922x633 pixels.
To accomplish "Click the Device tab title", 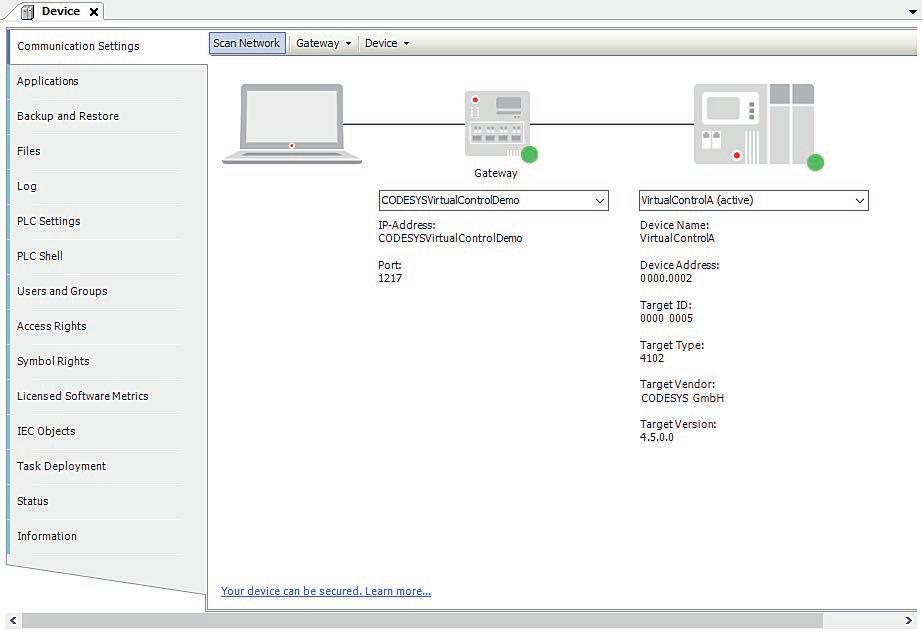I will 61,11.
